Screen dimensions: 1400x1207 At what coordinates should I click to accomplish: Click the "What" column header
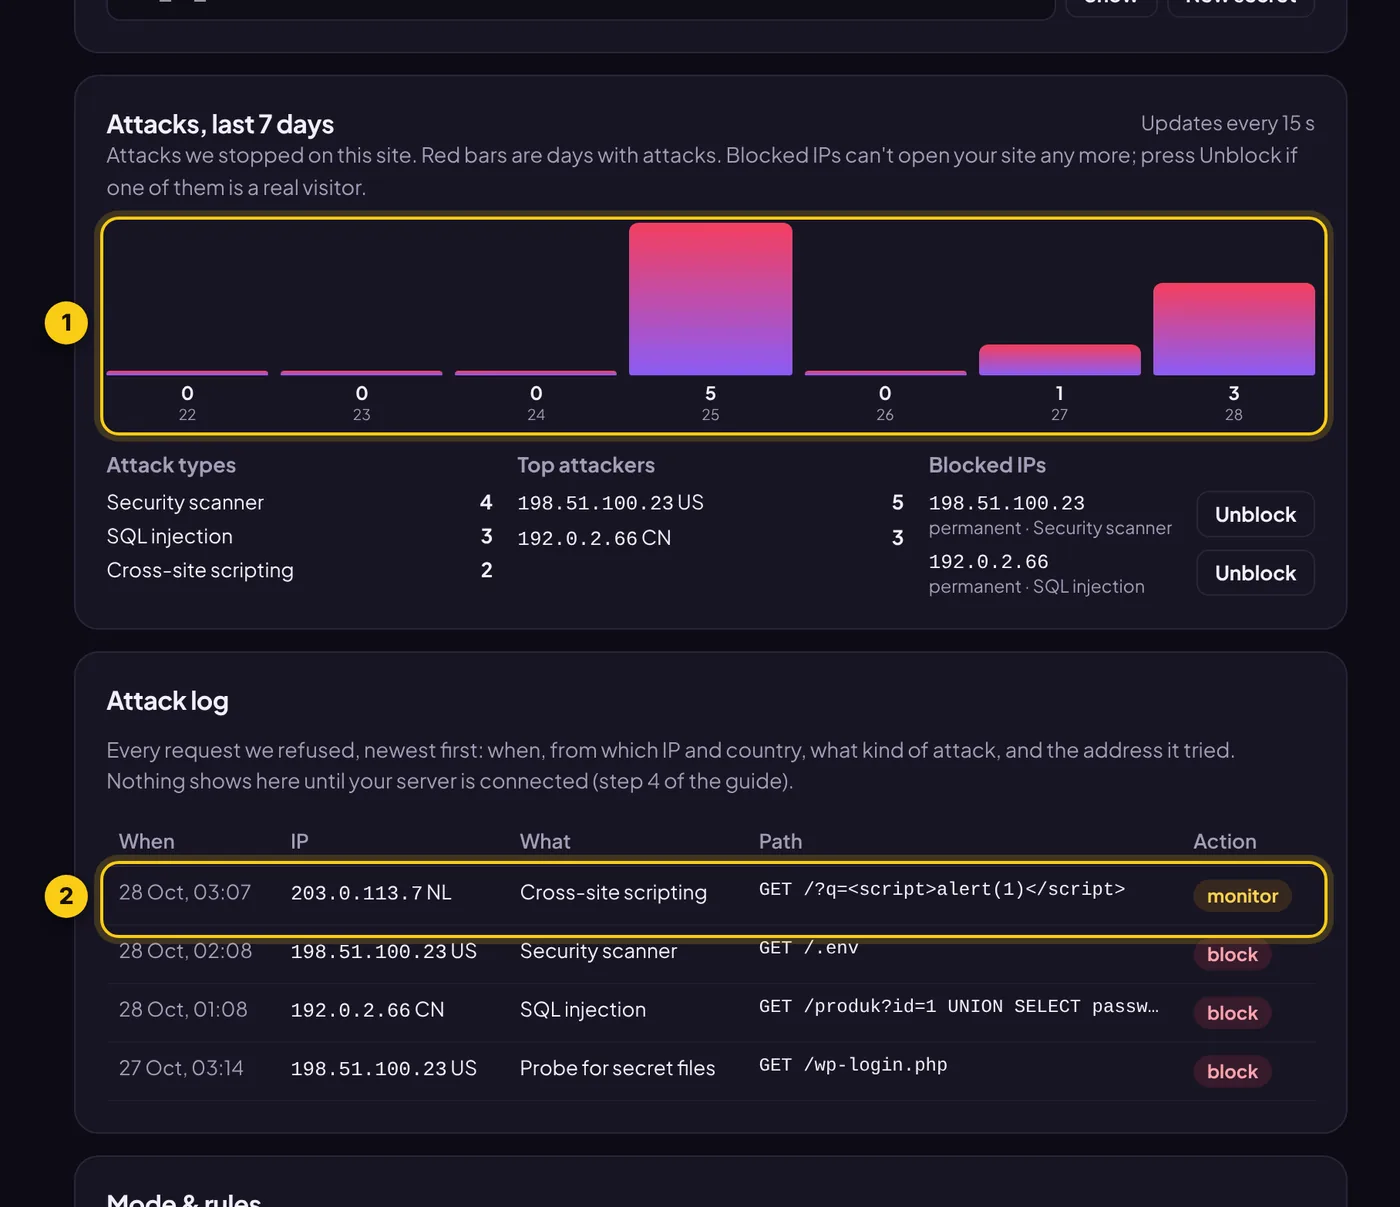[545, 842]
